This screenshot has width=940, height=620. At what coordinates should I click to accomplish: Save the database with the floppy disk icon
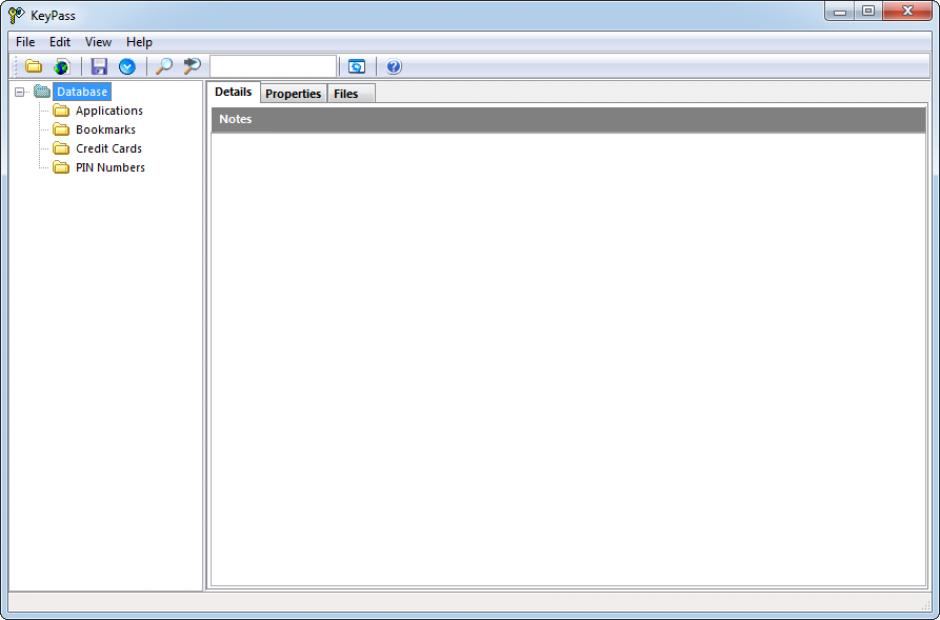[99, 67]
